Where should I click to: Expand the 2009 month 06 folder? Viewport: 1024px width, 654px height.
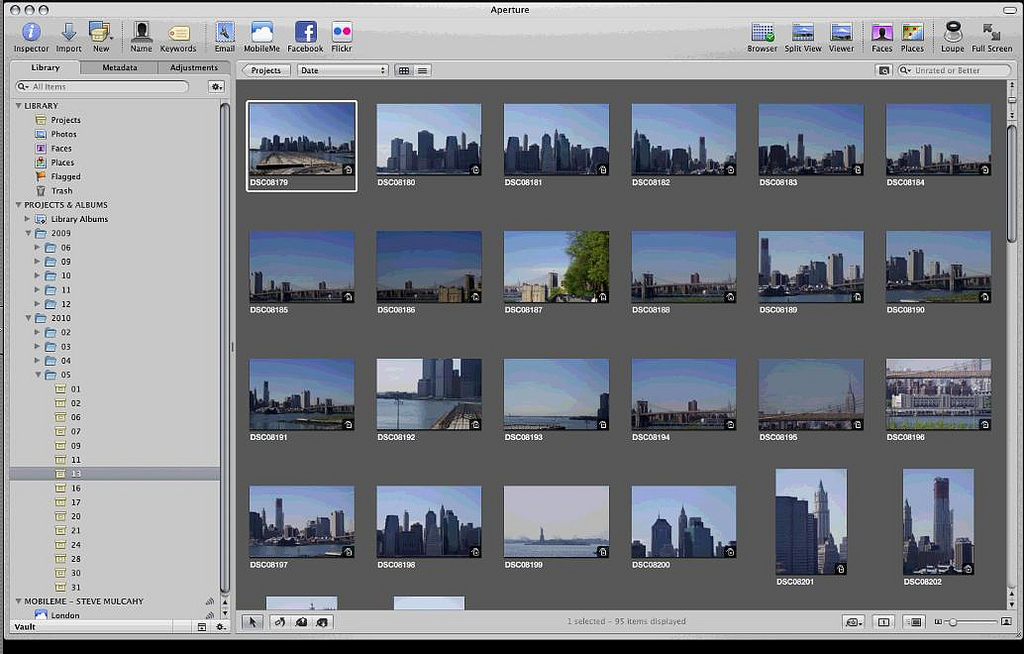coord(38,247)
